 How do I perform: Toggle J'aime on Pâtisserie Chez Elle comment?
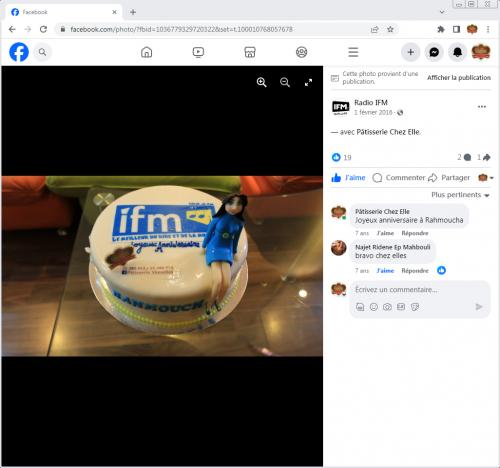(385, 233)
